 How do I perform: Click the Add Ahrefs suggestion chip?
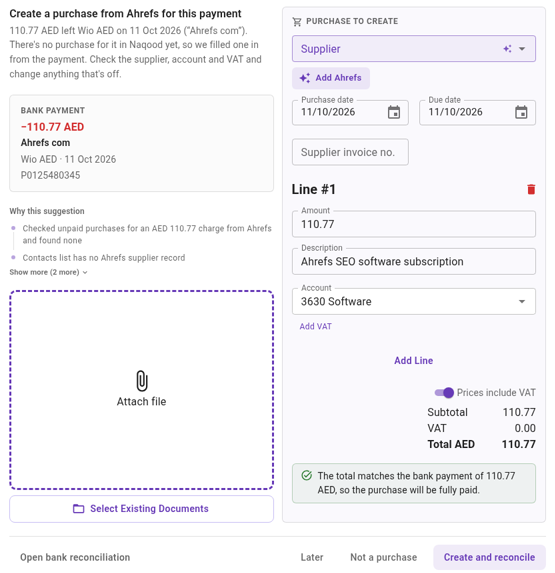tap(331, 78)
